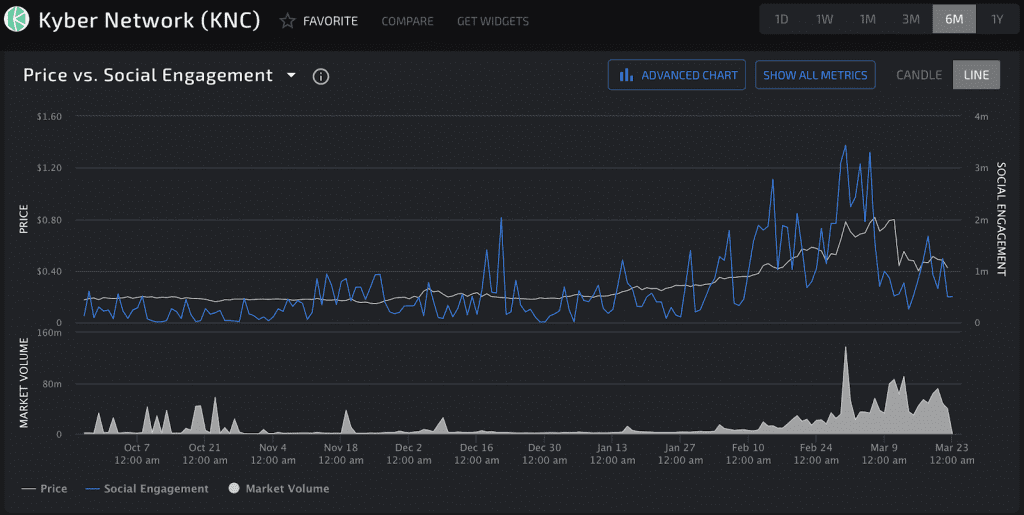Expand the Price vs. Social Engagement dropdown arrow

[x=291, y=76]
